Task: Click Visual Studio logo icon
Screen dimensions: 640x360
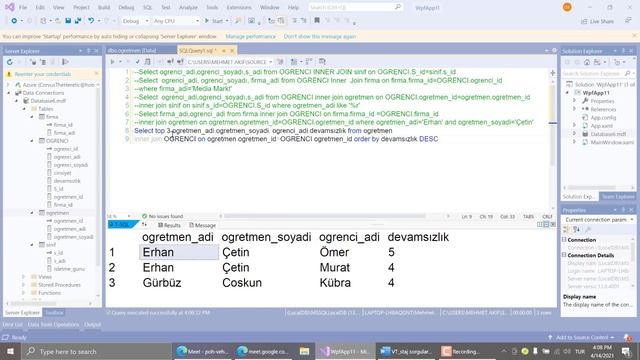Action: click(10, 7)
